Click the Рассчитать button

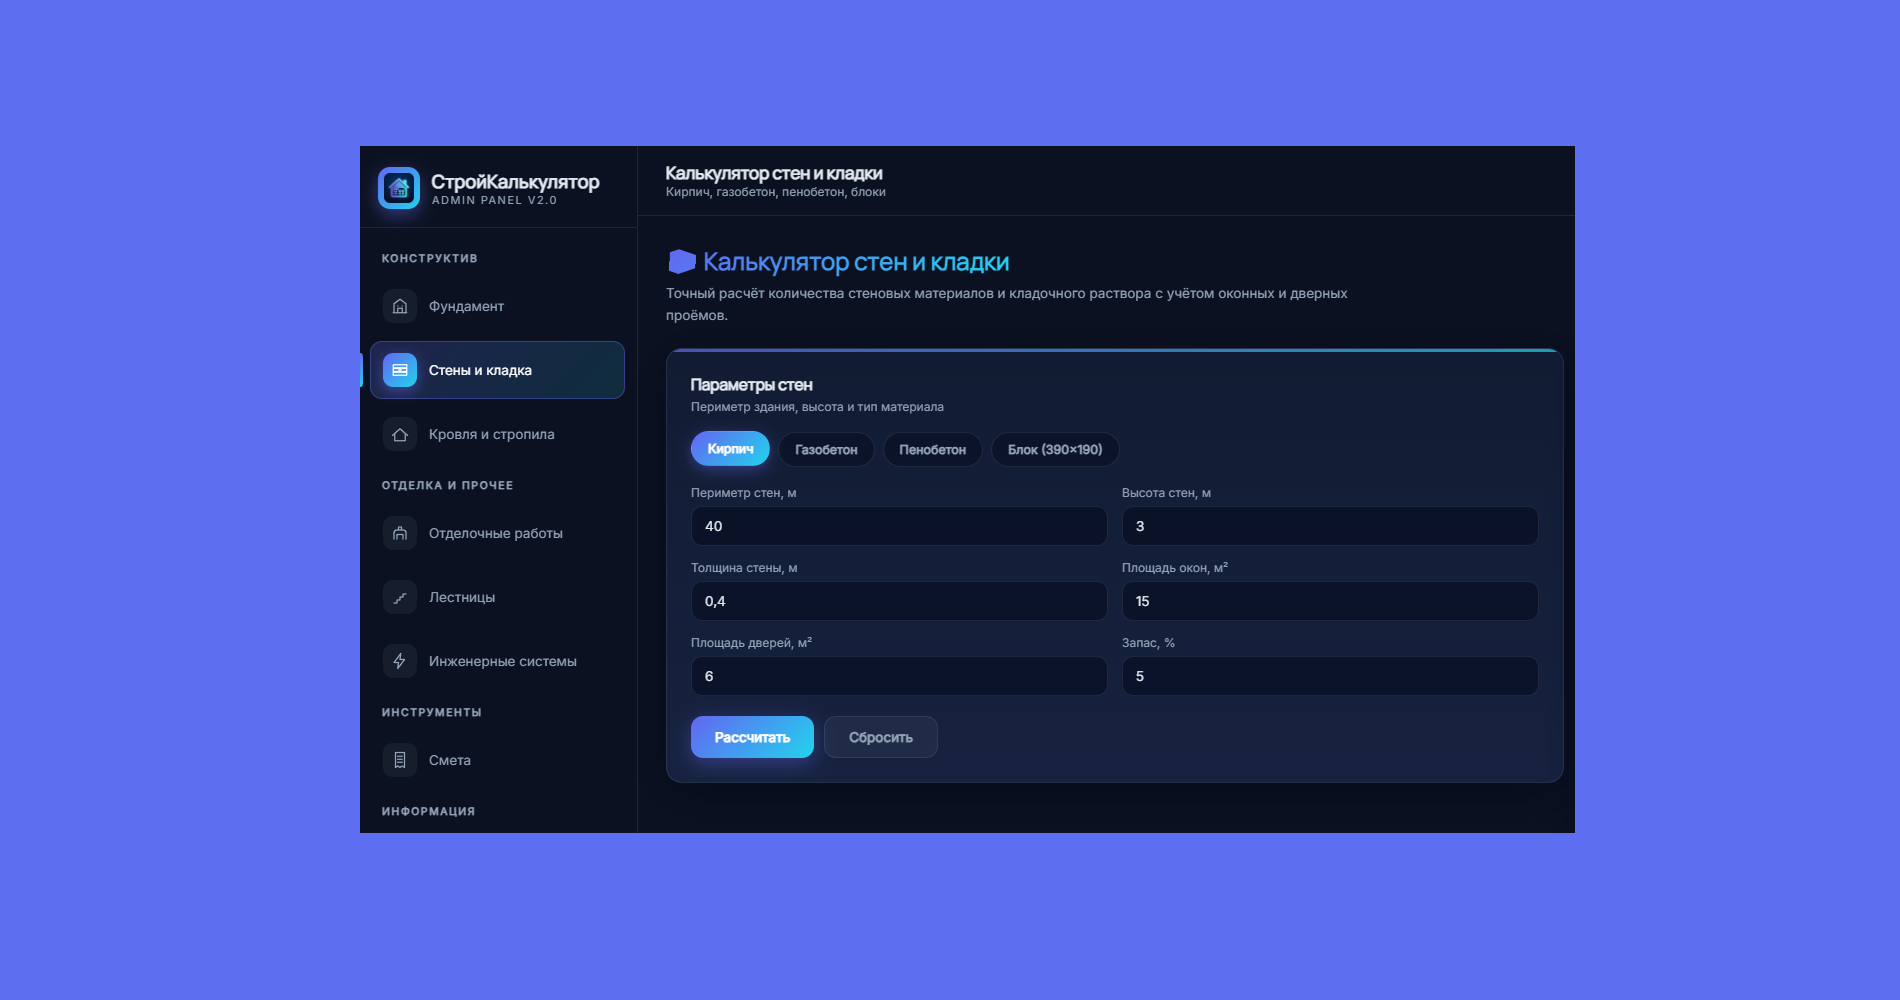click(x=752, y=737)
